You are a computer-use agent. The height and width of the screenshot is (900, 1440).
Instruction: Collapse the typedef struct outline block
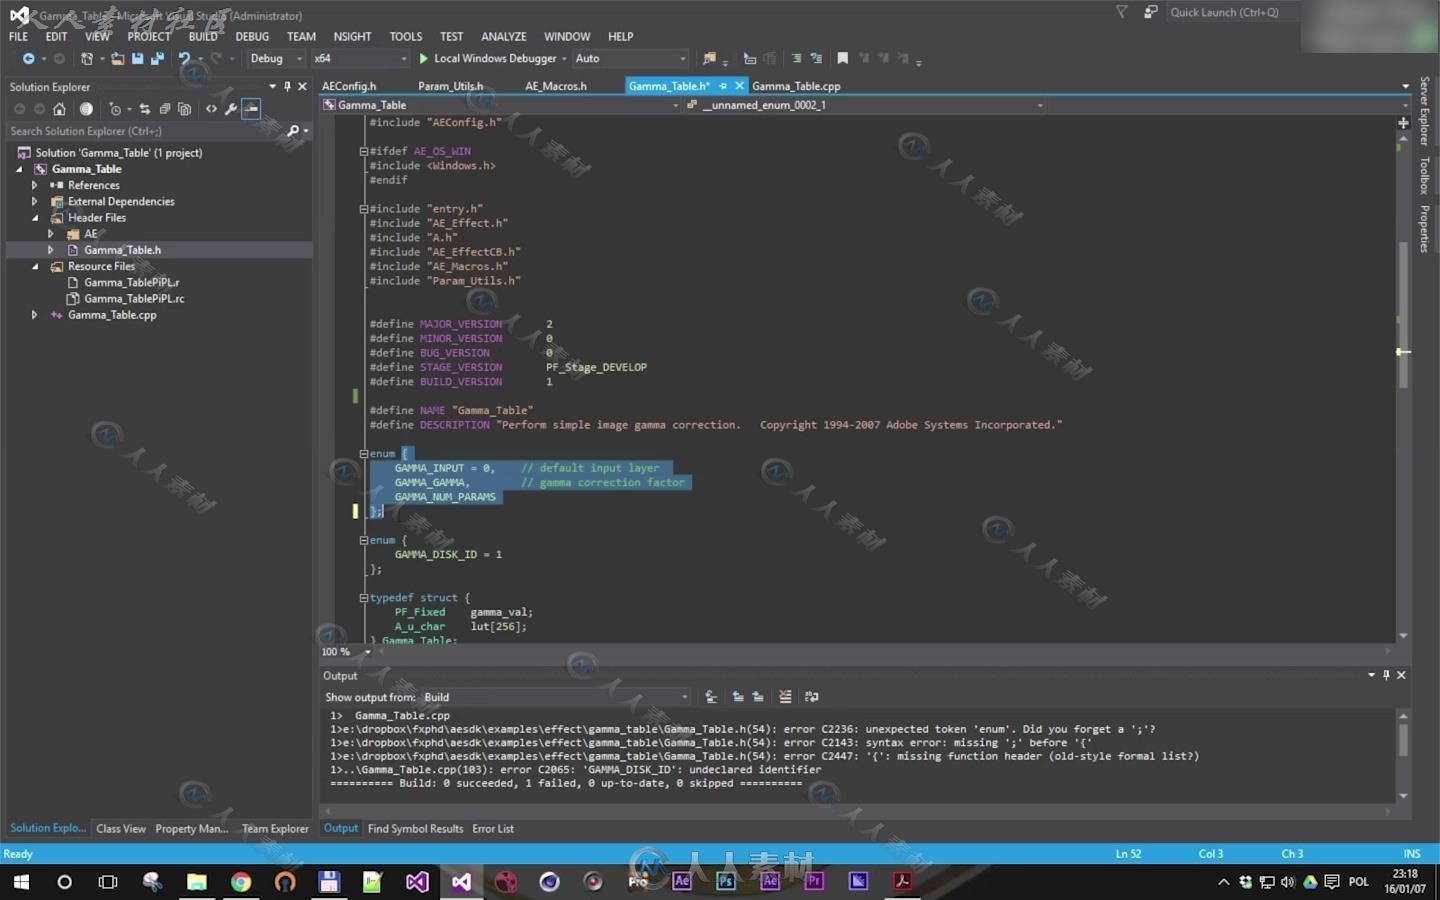coord(364,598)
